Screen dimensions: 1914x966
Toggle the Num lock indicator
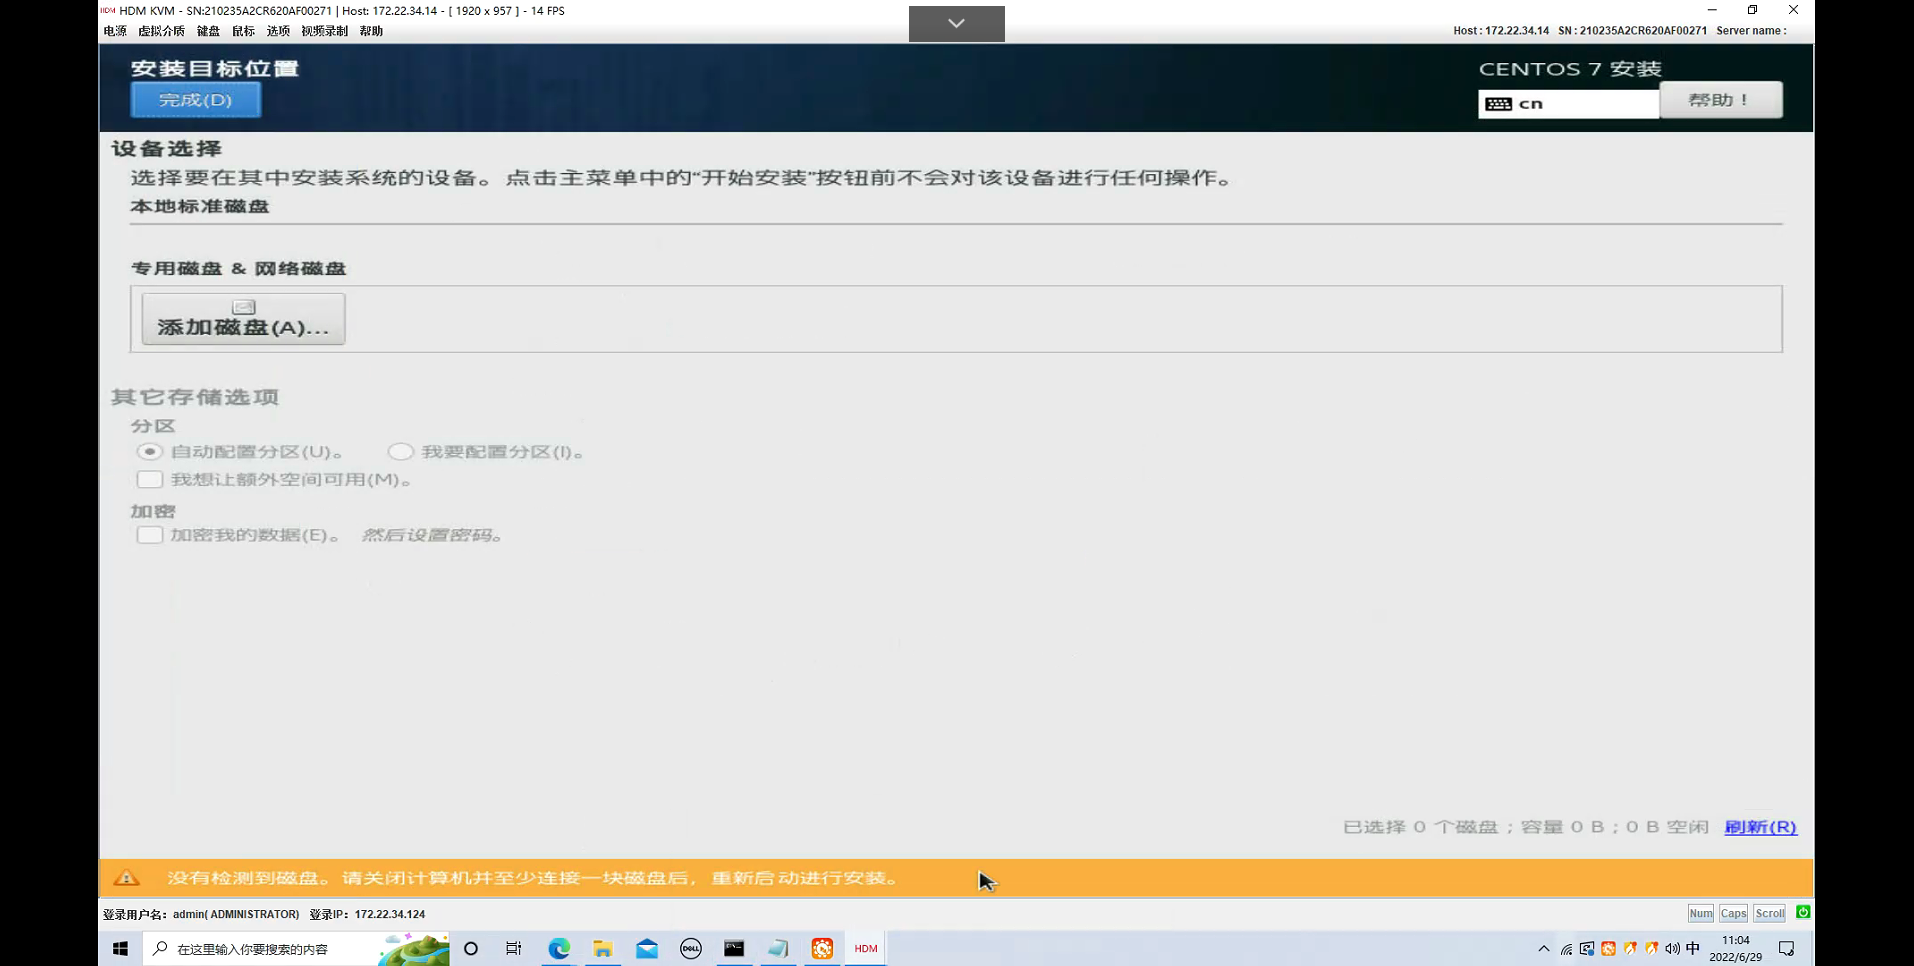coord(1700,913)
